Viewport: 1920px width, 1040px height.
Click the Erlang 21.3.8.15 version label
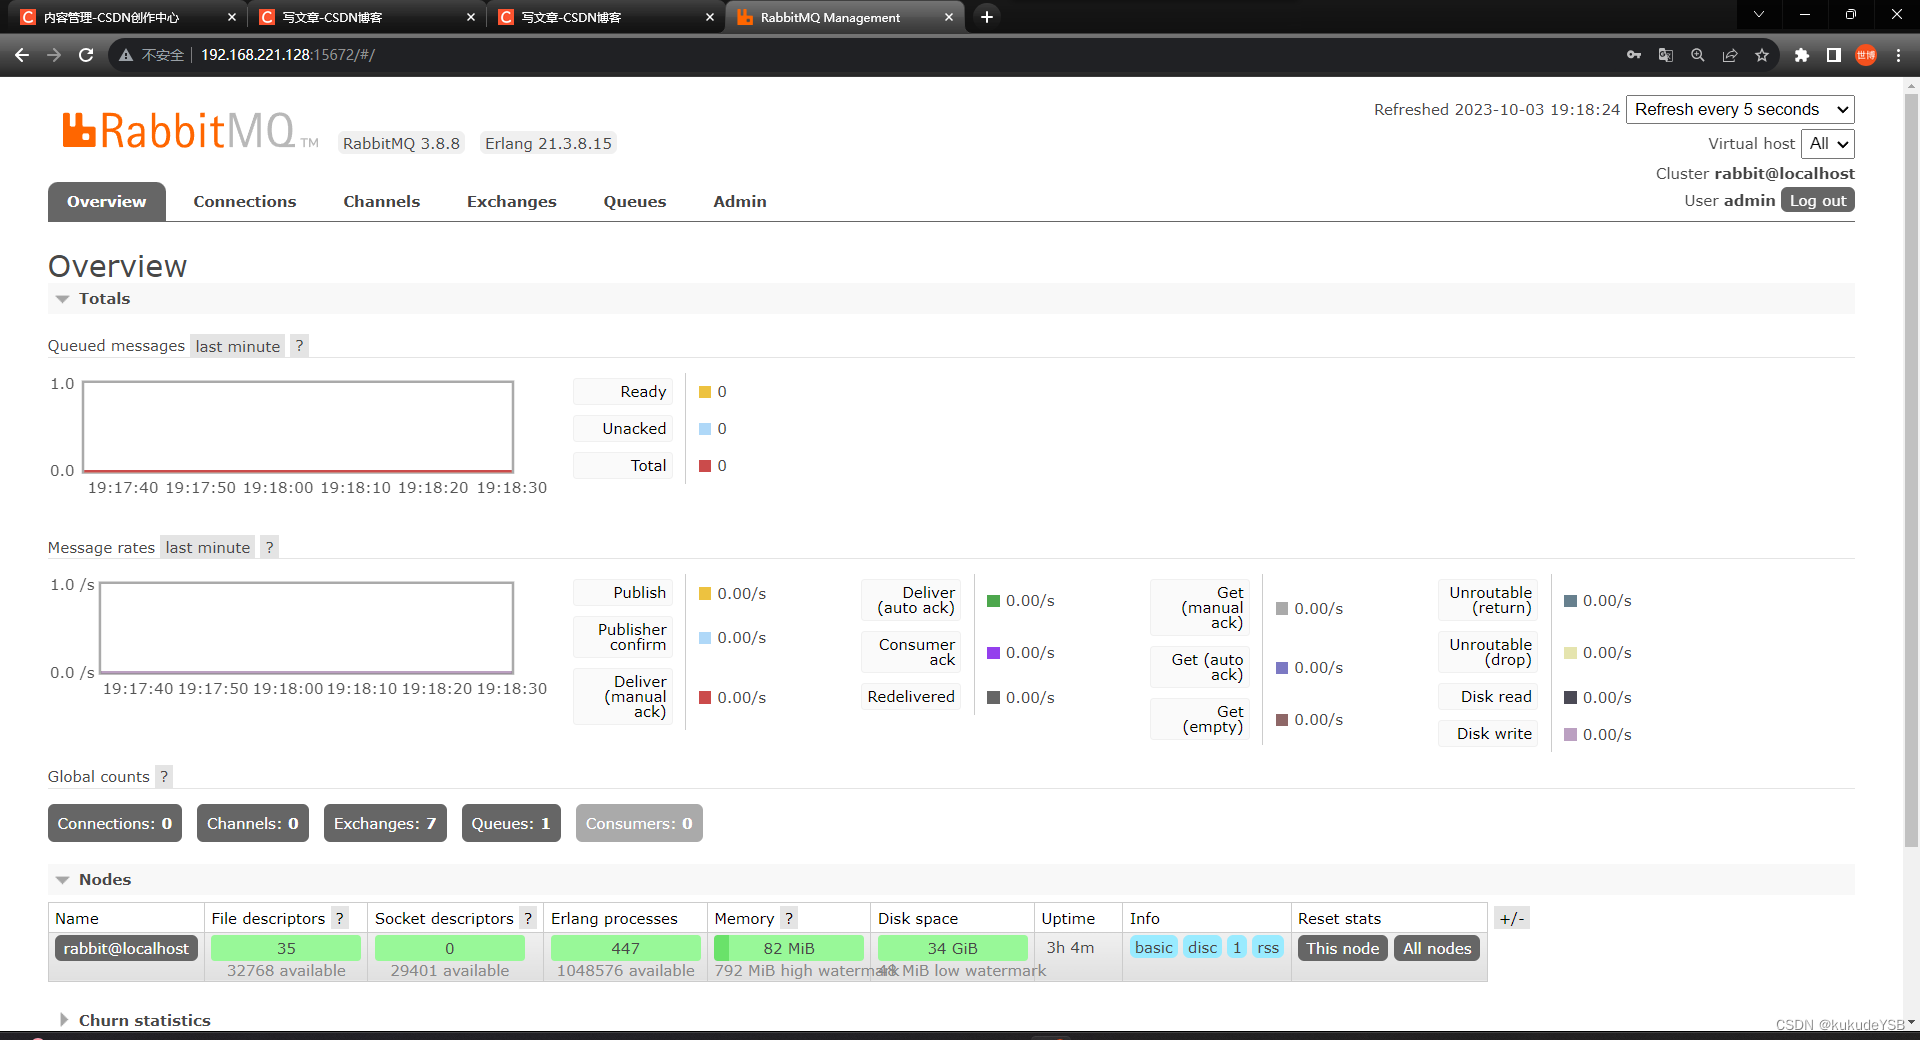[548, 143]
